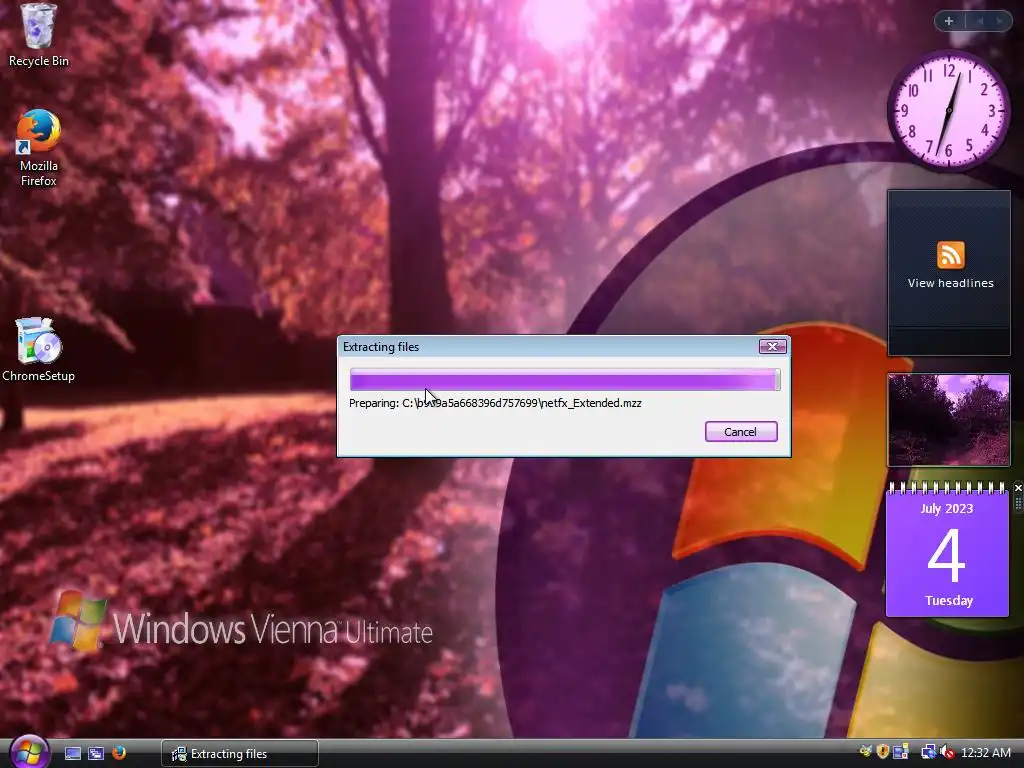This screenshot has height=768, width=1024.
Task: Close the calendar gadget with its X
Action: tap(1017, 488)
